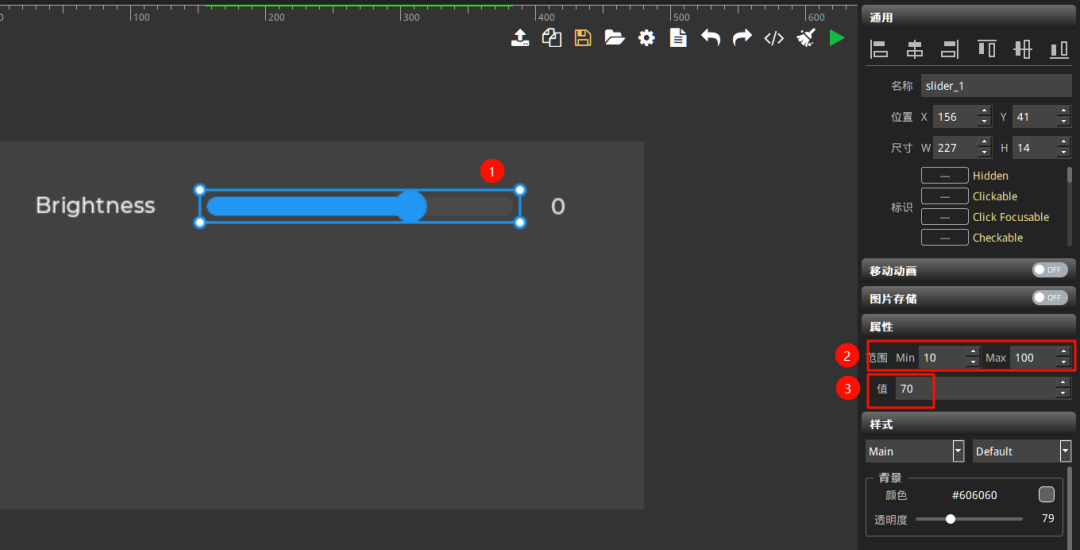Collapse the 属性 section header

click(x=970, y=326)
